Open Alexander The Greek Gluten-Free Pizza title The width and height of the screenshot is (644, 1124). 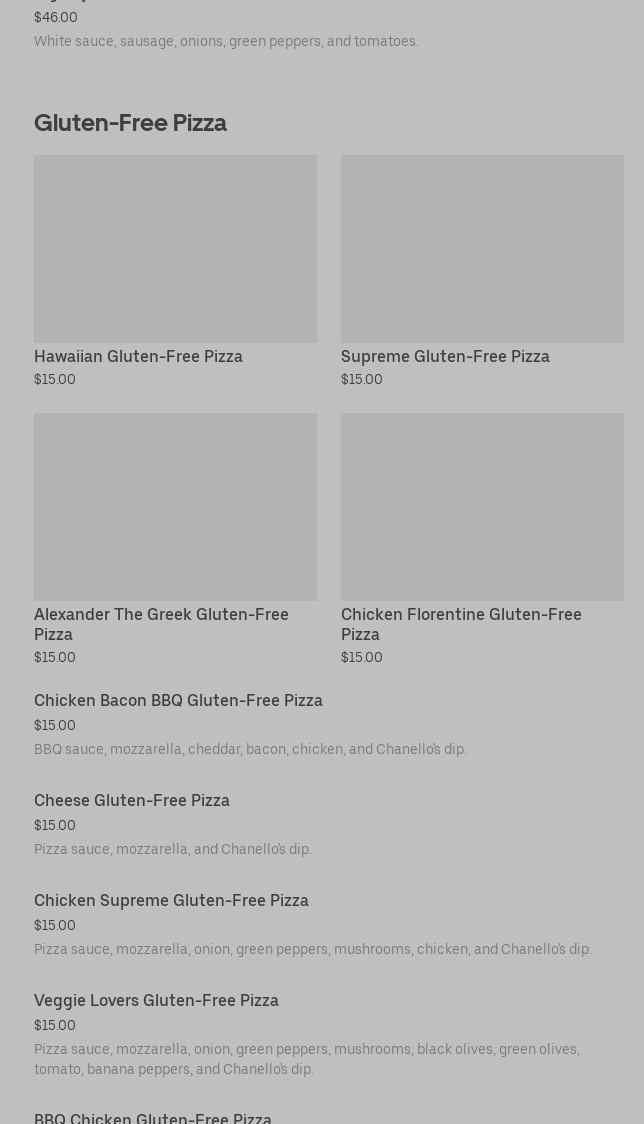coord(161,624)
